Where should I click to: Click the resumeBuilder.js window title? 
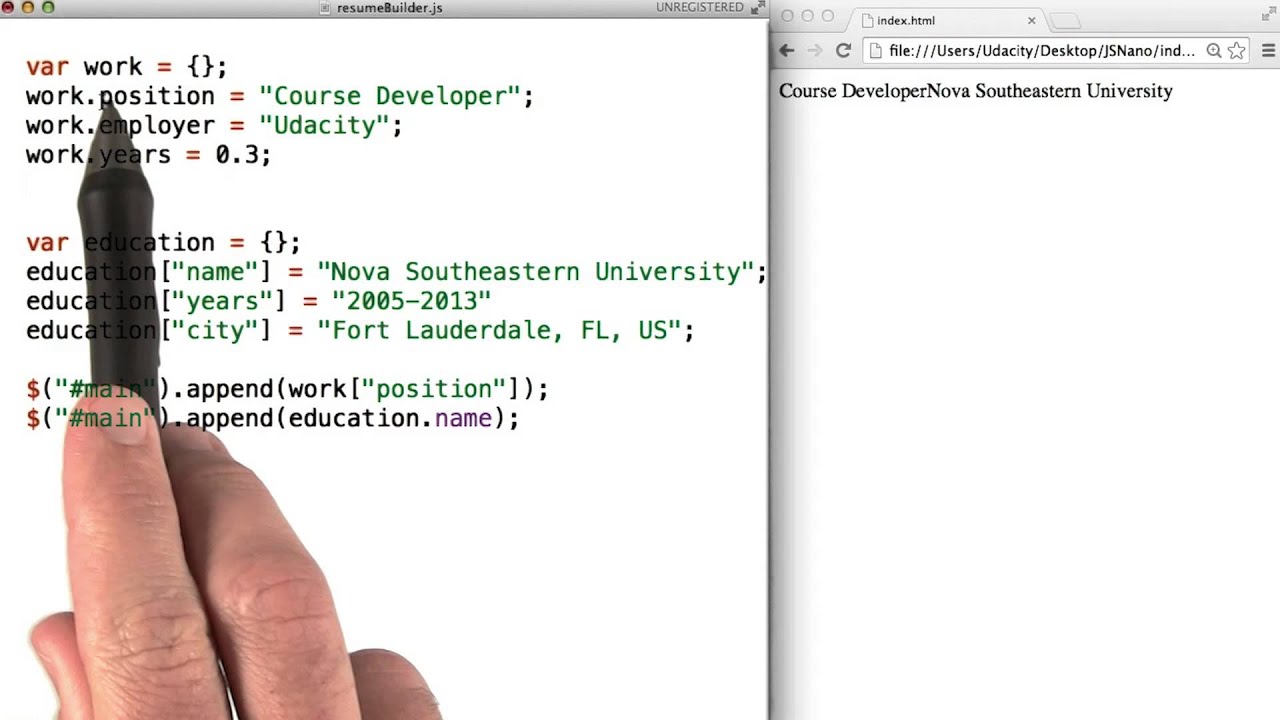(389, 8)
